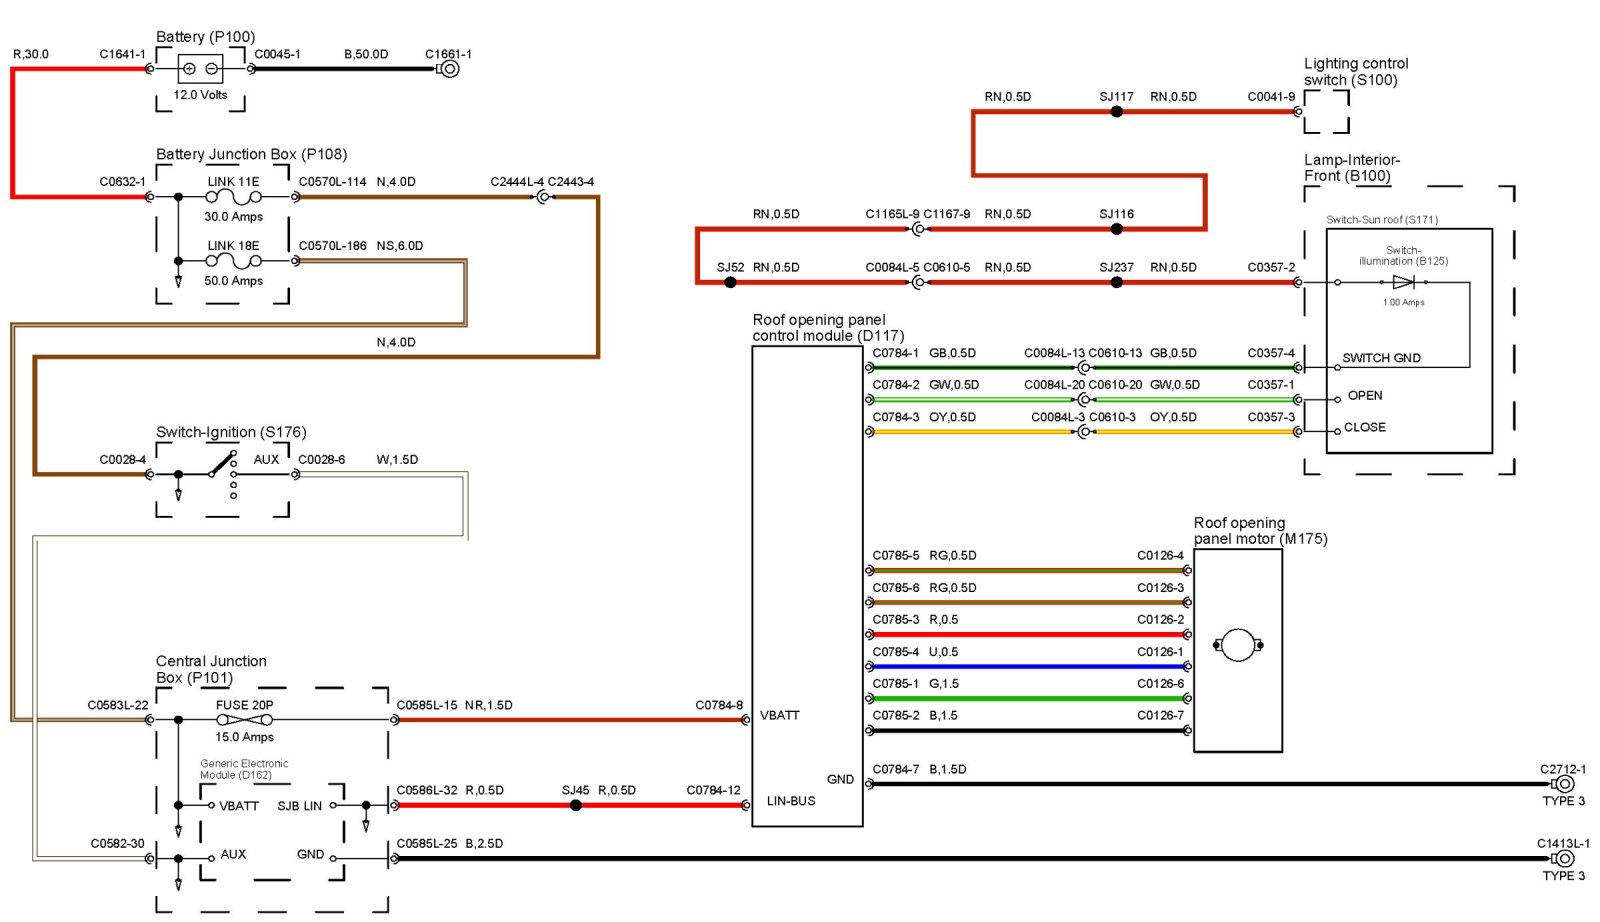Click the Central Junction Box (P101) label
The width and height of the screenshot is (1600, 922).
point(211,669)
